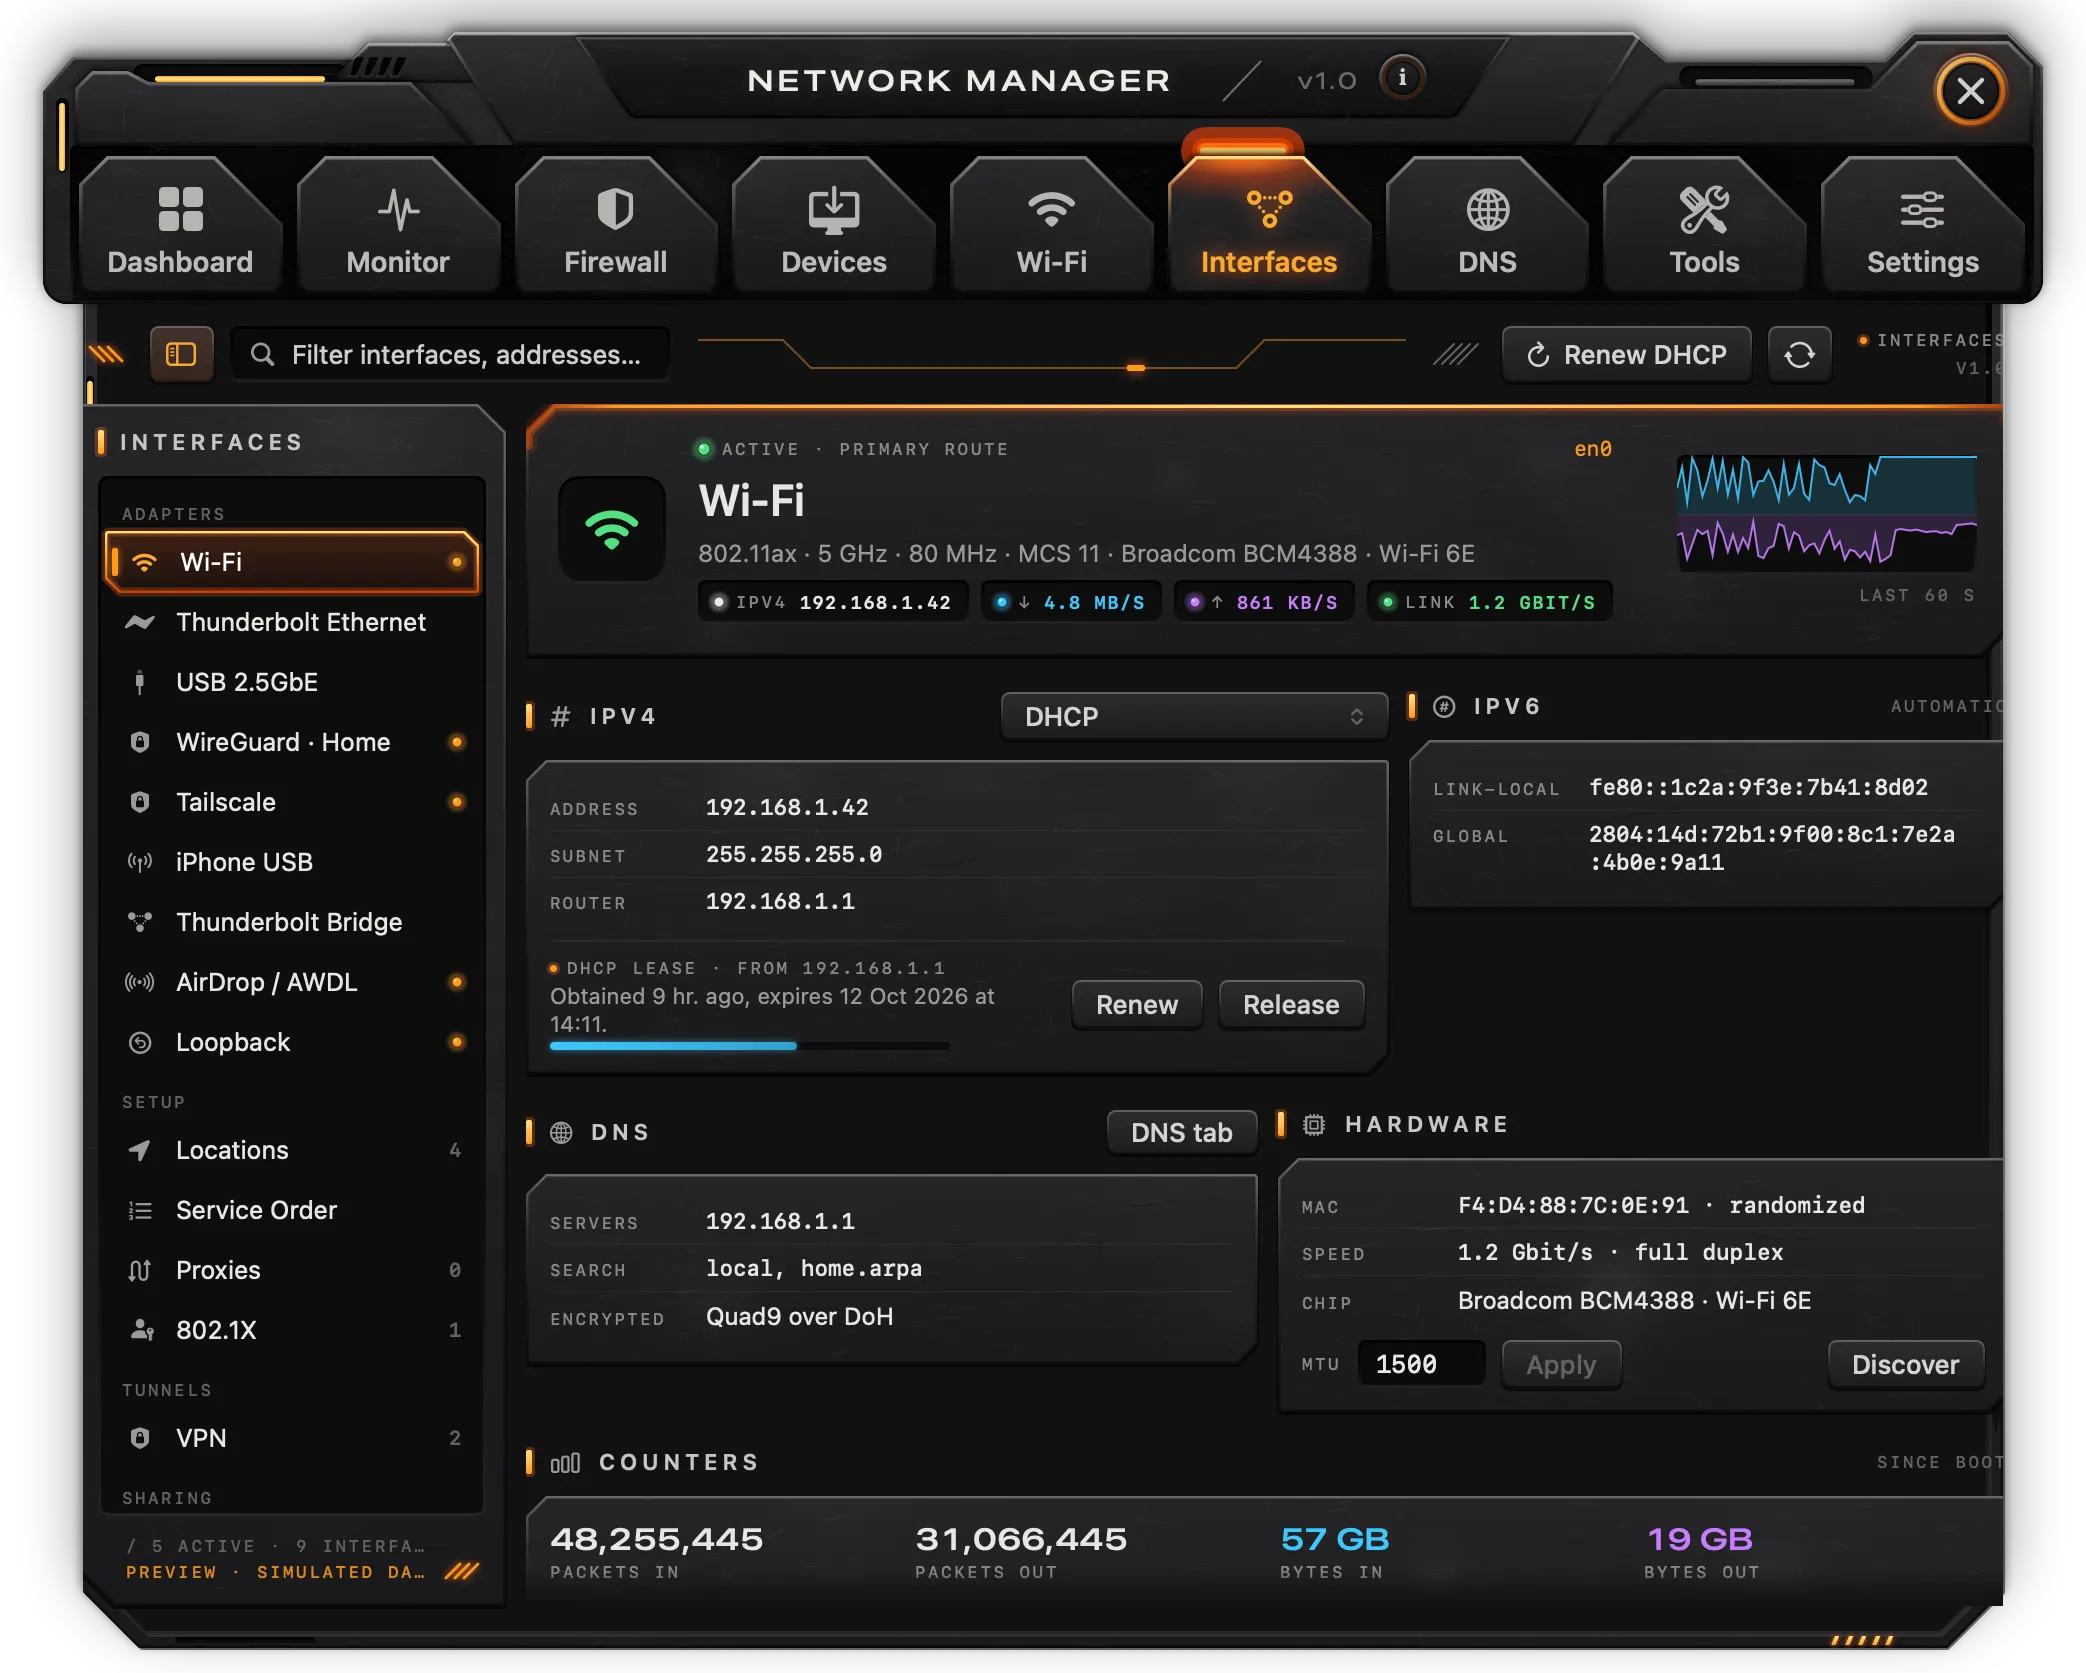
Task: Select the USB 2.5GbE adapter
Action: (x=292, y=682)
